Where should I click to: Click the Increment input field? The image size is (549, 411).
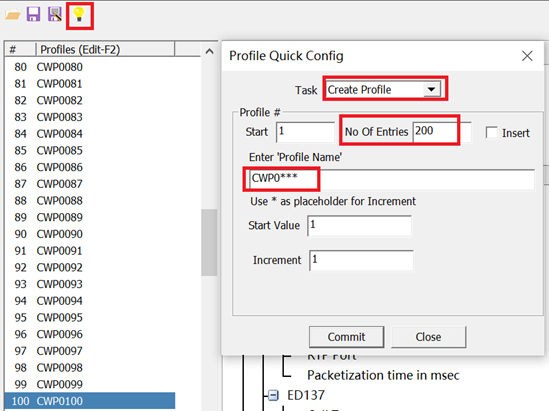pyautogui.click(x=361, y=260)
